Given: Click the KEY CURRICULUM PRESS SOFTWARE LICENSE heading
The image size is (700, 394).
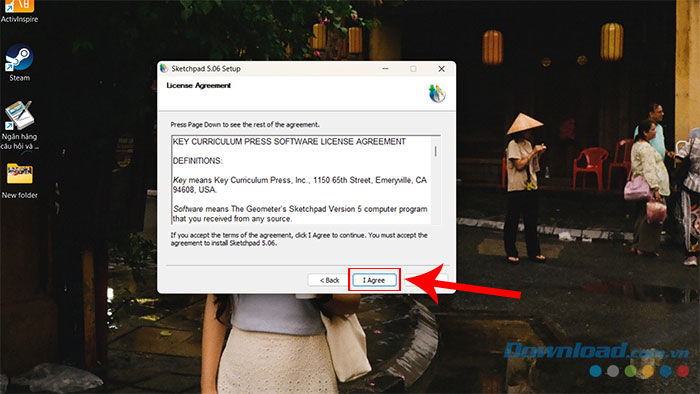Looking at the screenshot, I should [x=289, y=141].
